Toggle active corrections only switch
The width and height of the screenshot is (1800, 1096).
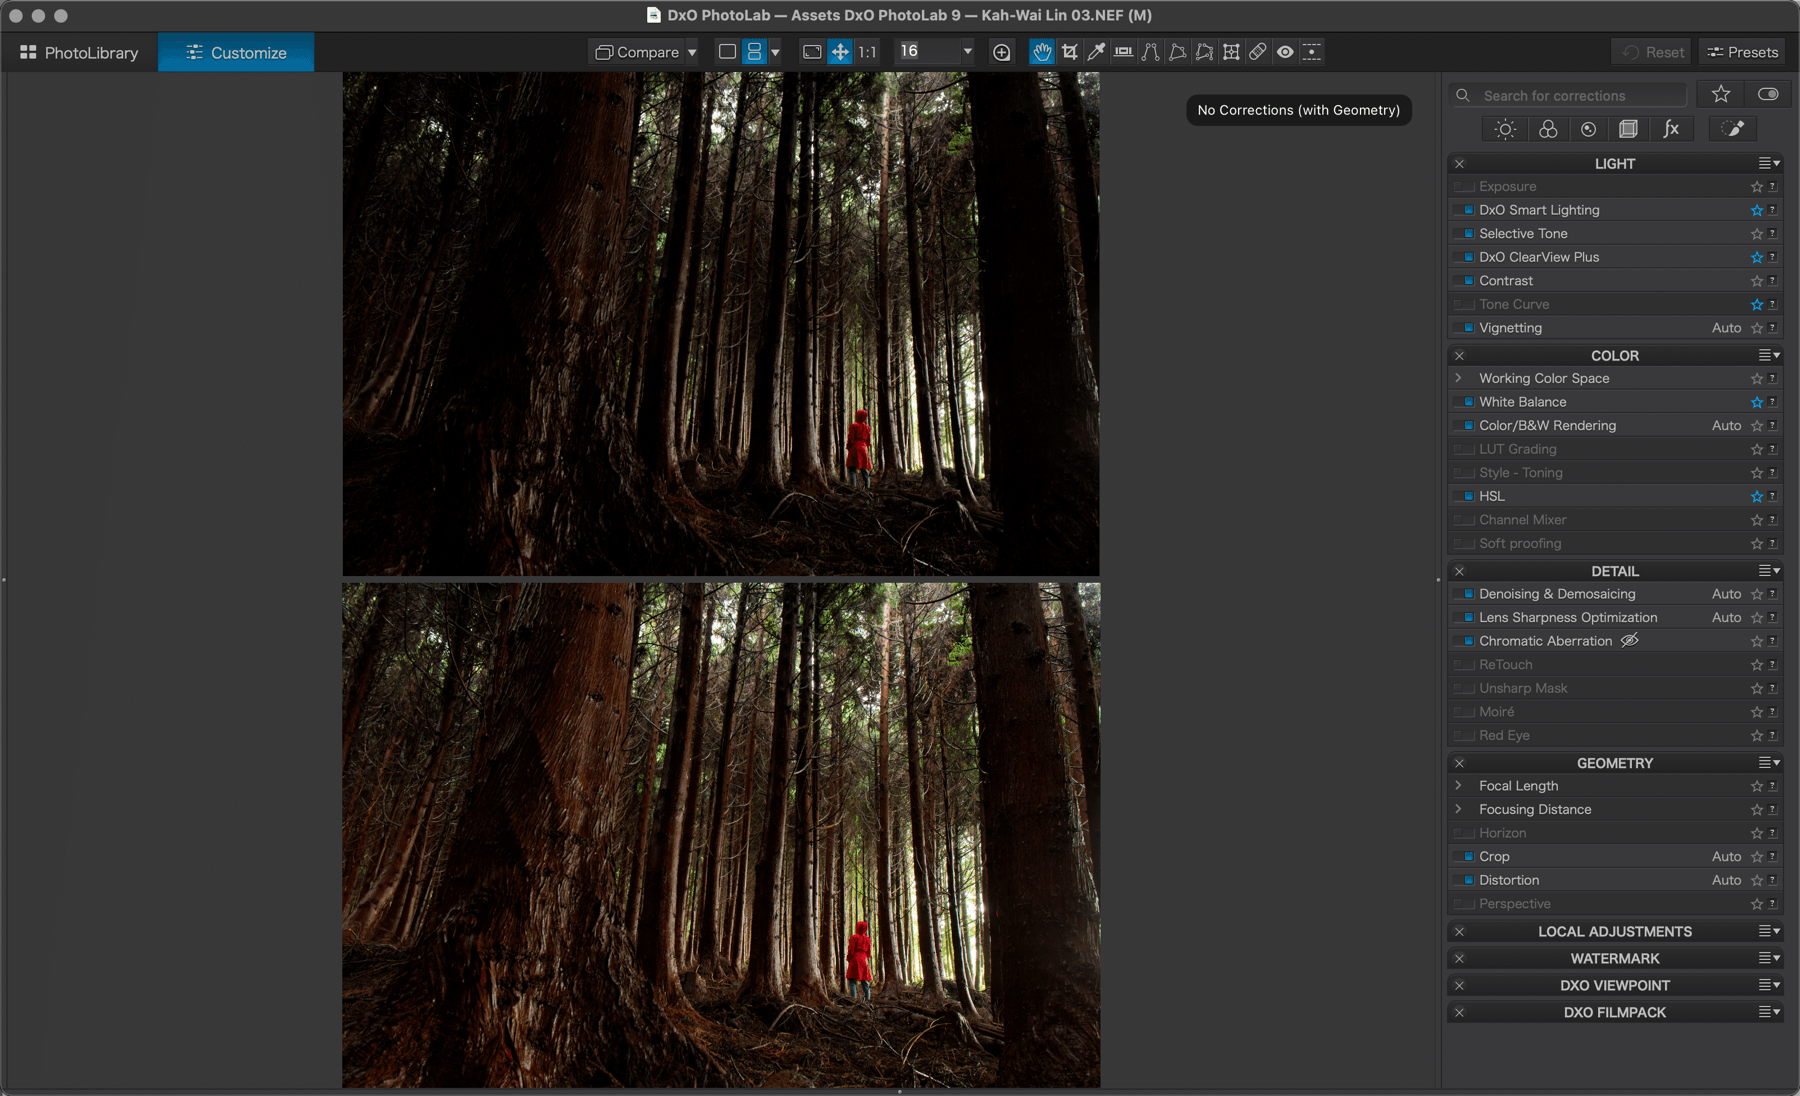[1768, 94]
